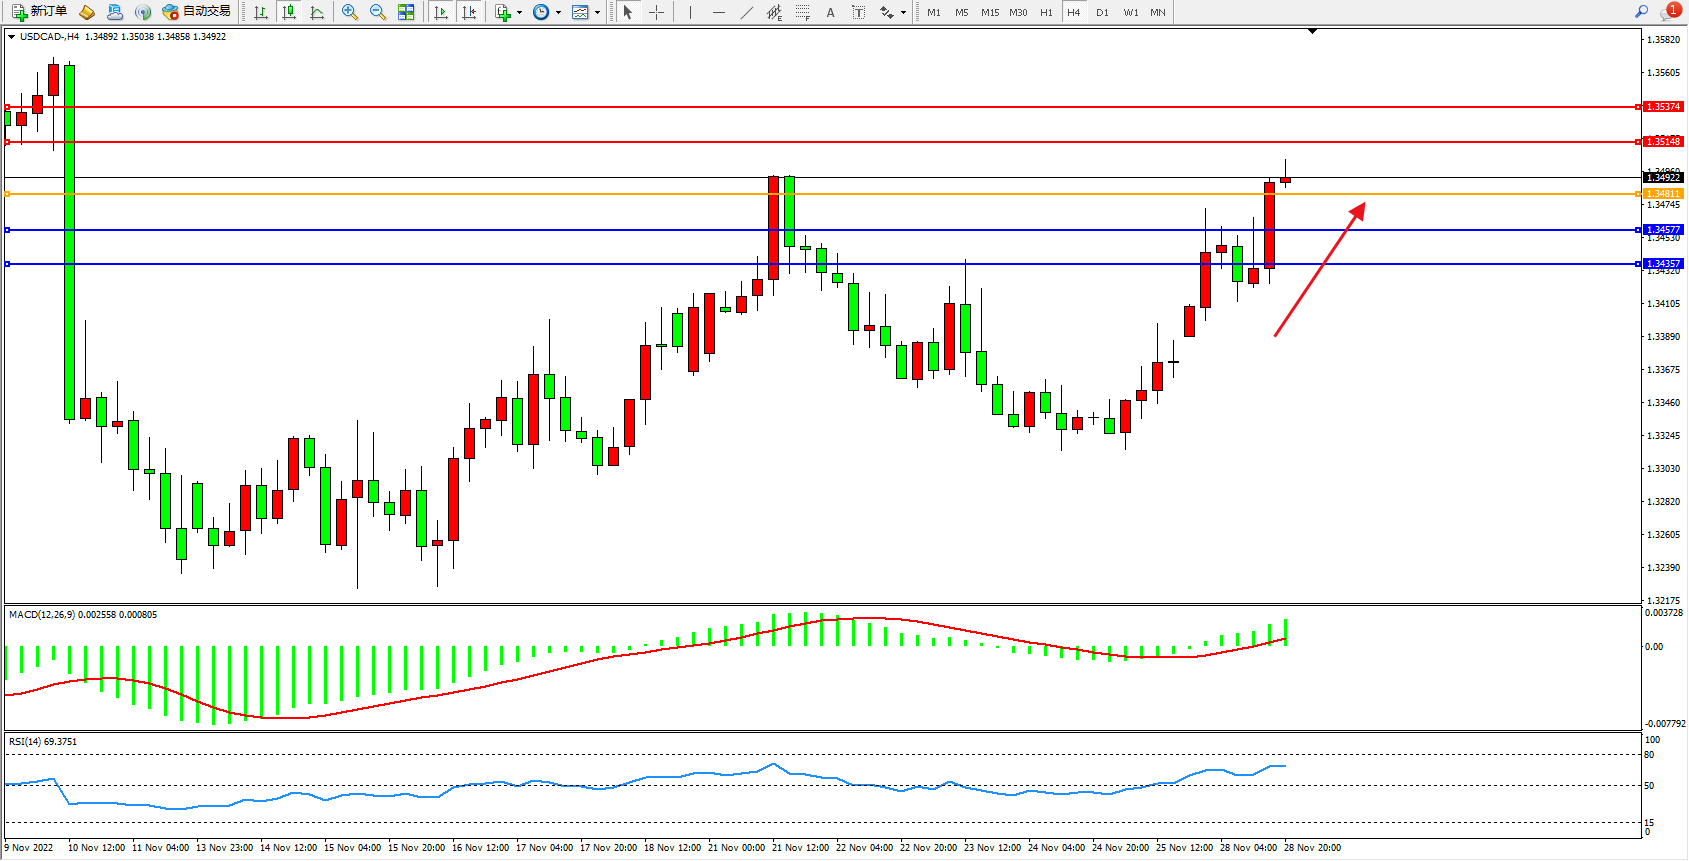The width and height of the screenshot is (1689, 861).
Task: Open indicators list dropdown arrow
Action: point(519,13)
